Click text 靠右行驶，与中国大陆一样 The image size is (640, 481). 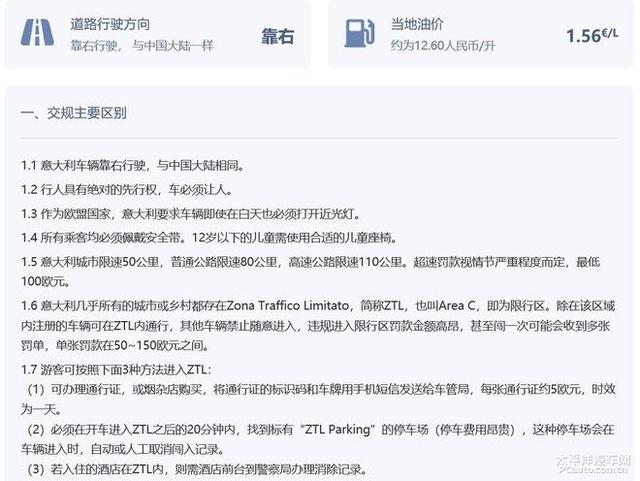tap(142, 45)
